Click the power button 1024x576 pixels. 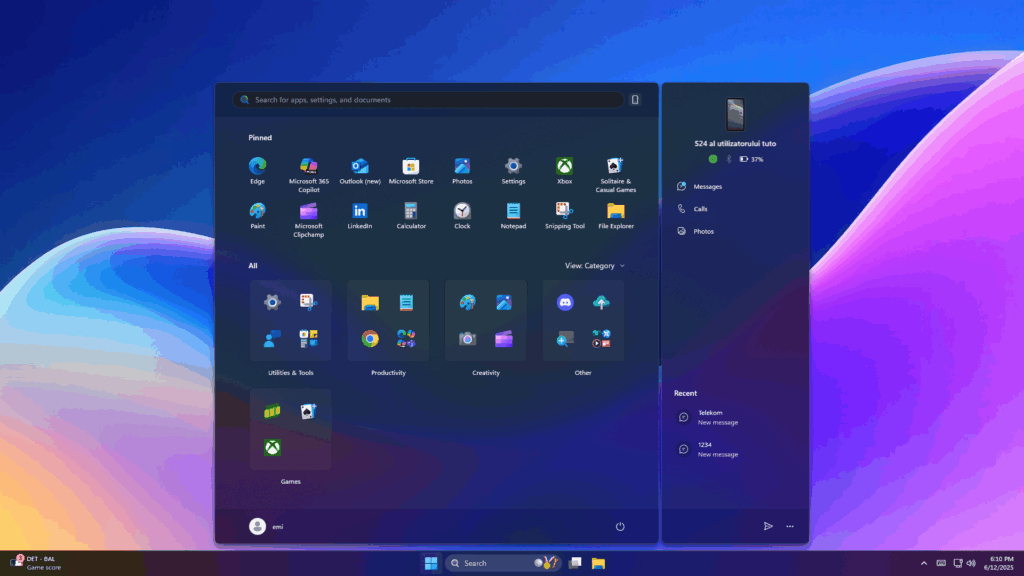(620, 526)
